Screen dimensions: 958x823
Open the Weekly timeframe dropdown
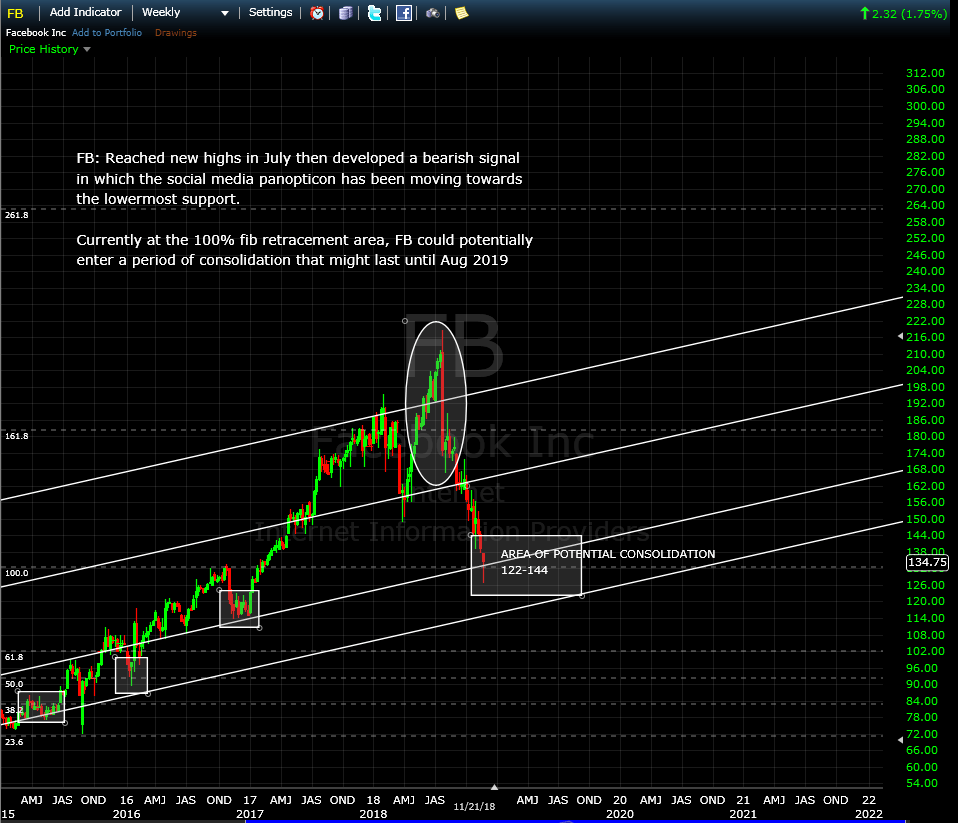(185, 12)
